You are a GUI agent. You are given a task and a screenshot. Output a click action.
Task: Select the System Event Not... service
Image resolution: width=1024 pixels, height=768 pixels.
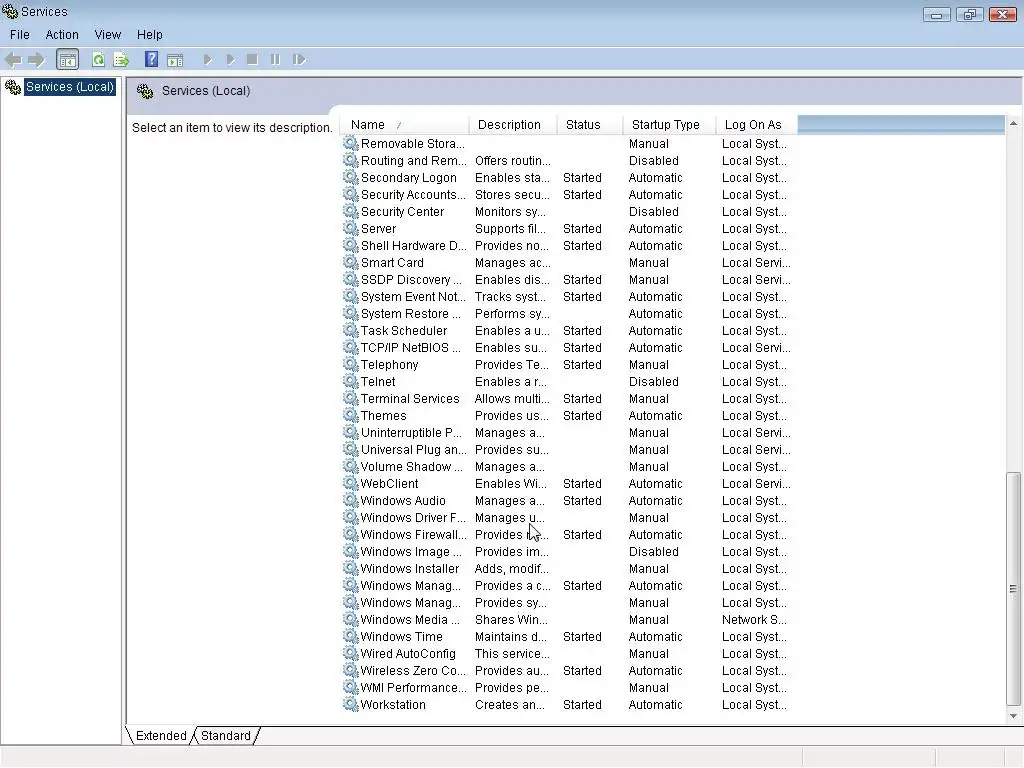point(413,296)
